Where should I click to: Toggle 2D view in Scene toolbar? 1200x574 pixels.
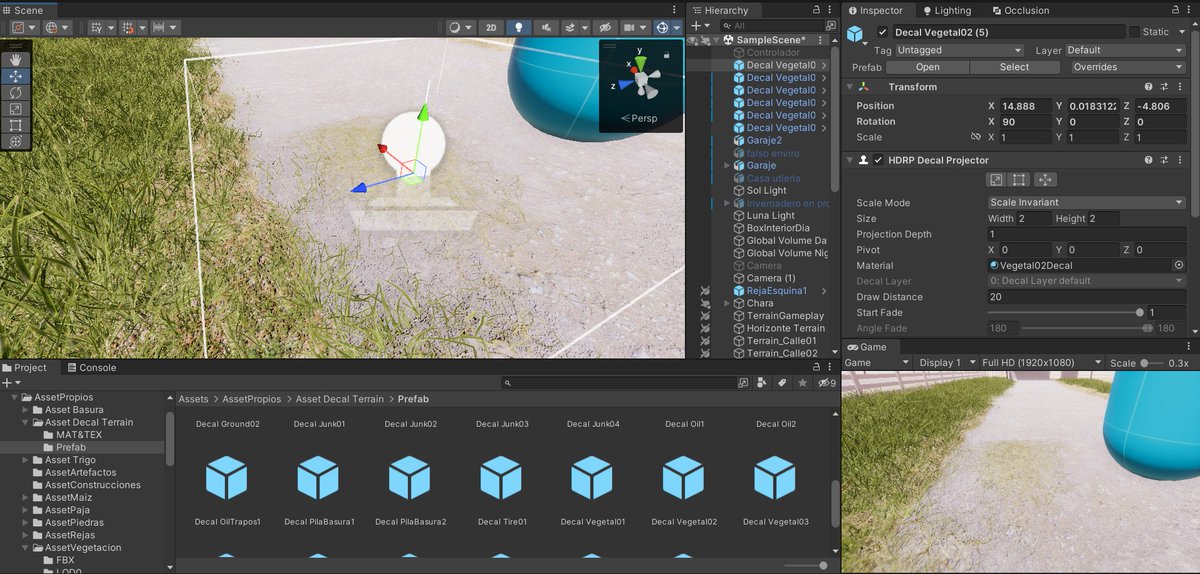[x=490, y=28]
